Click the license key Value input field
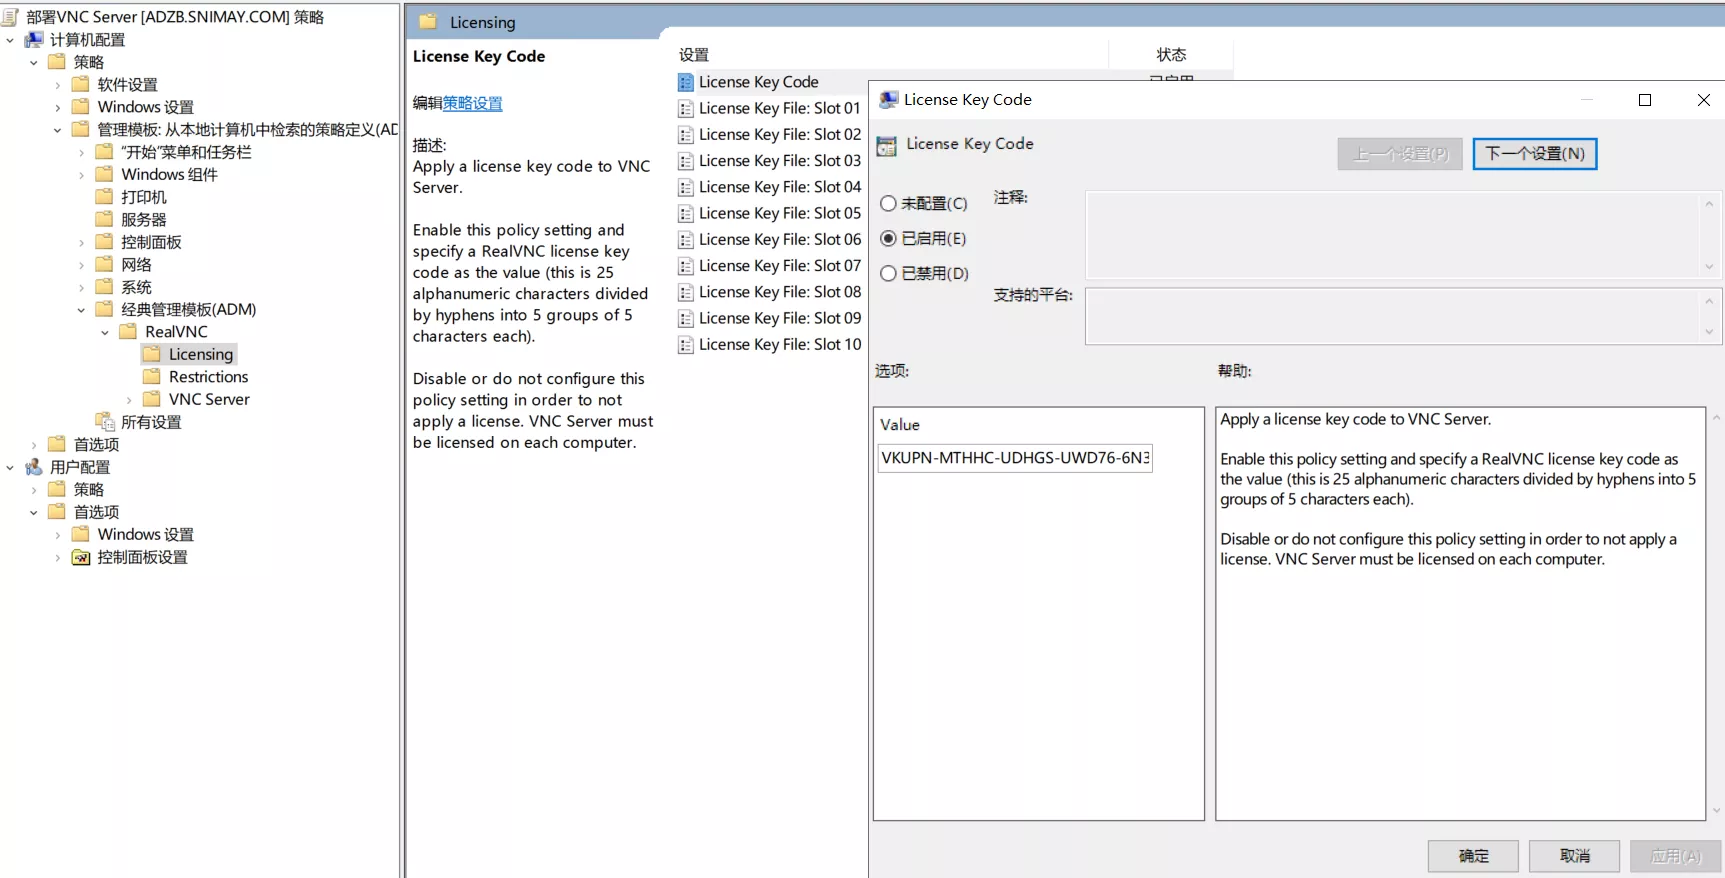This screenshot has height=878, width=1725. pyautogui.click(x=1014, y=458)
